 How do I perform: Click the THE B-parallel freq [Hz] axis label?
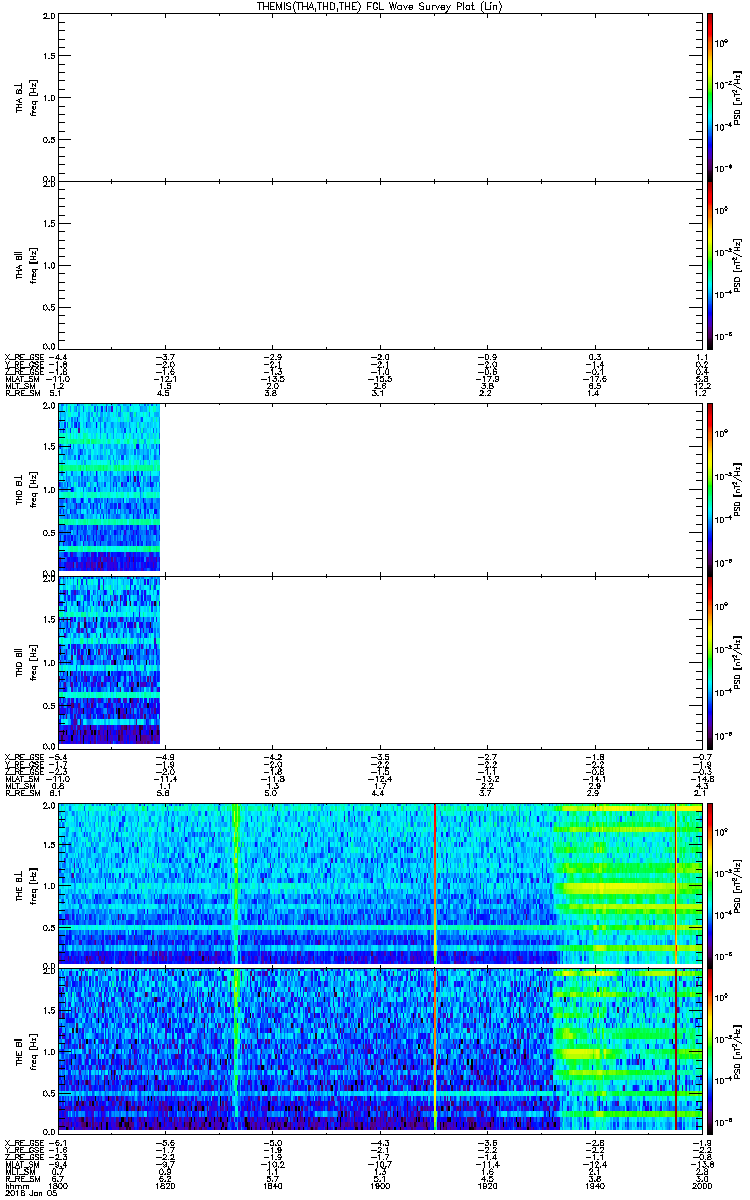(x=34, y=1050)
